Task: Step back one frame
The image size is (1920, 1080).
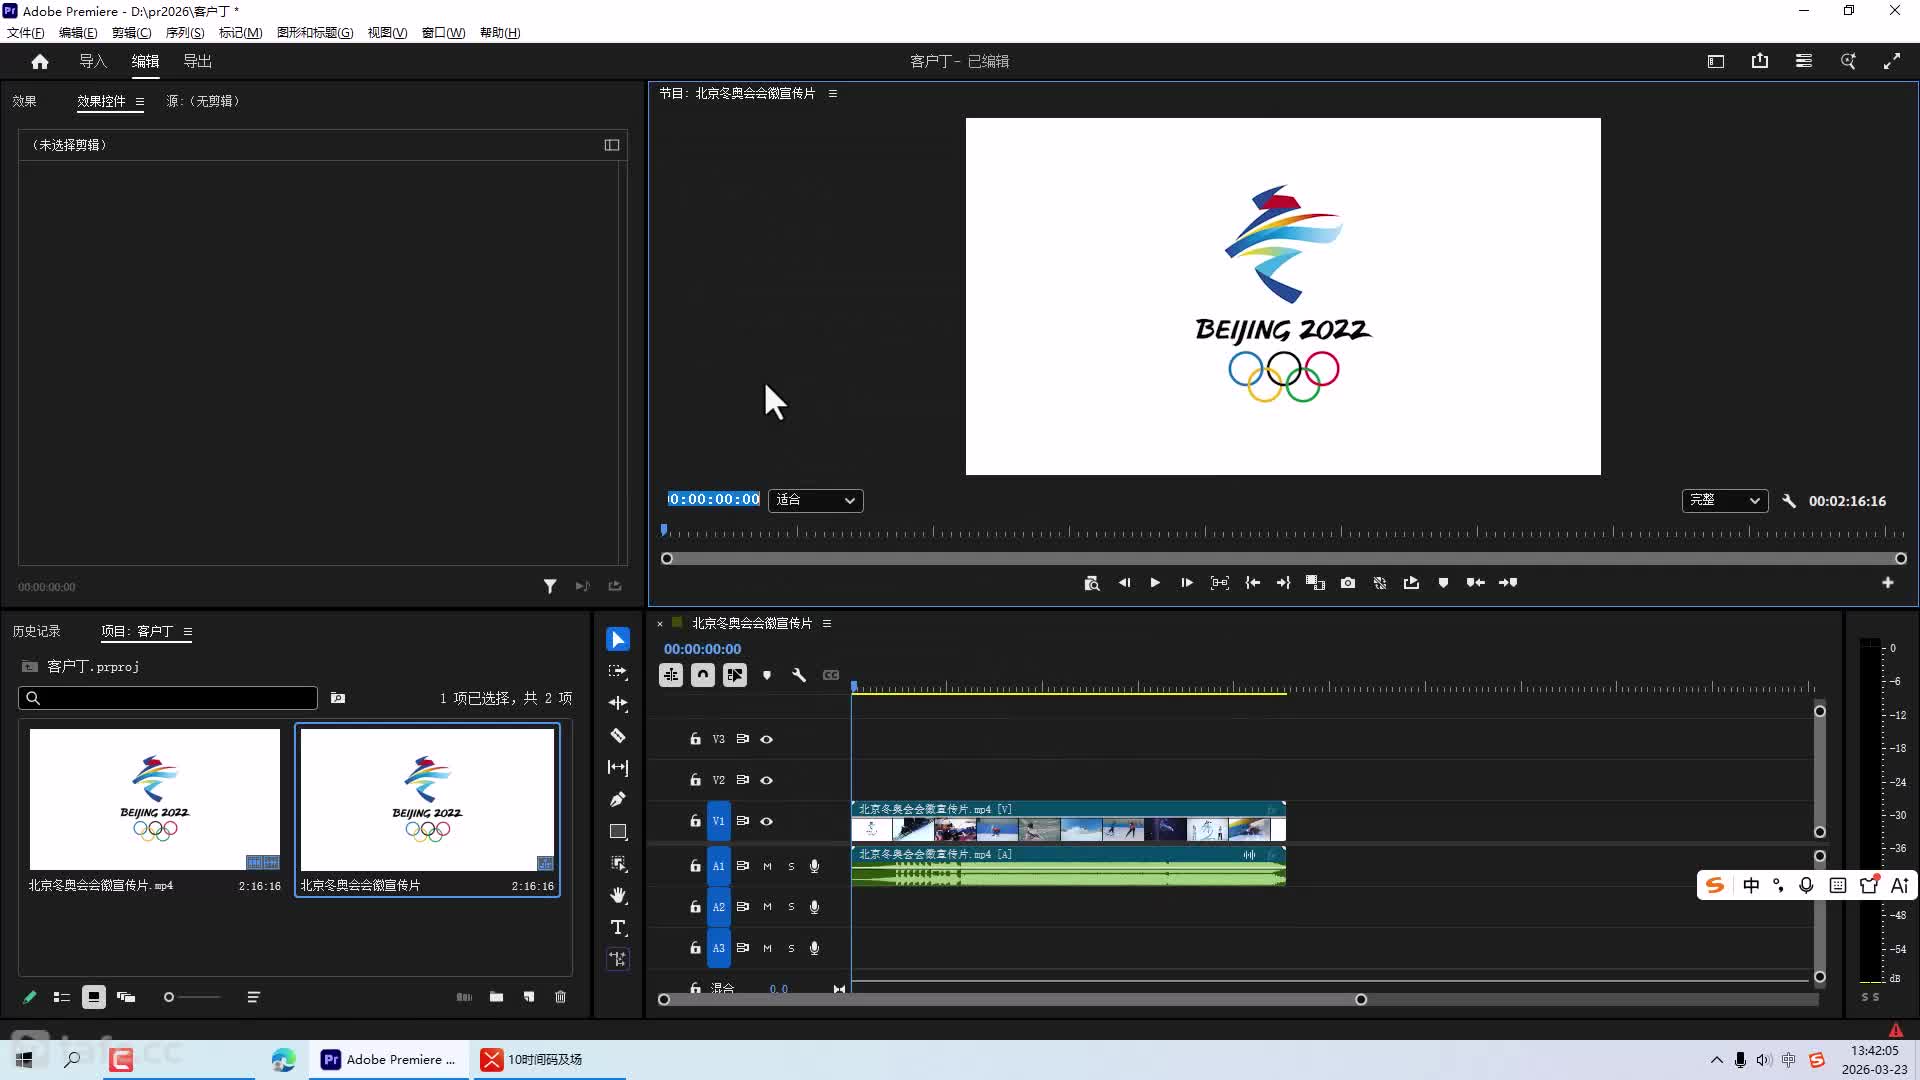Action: [1124, 583]
